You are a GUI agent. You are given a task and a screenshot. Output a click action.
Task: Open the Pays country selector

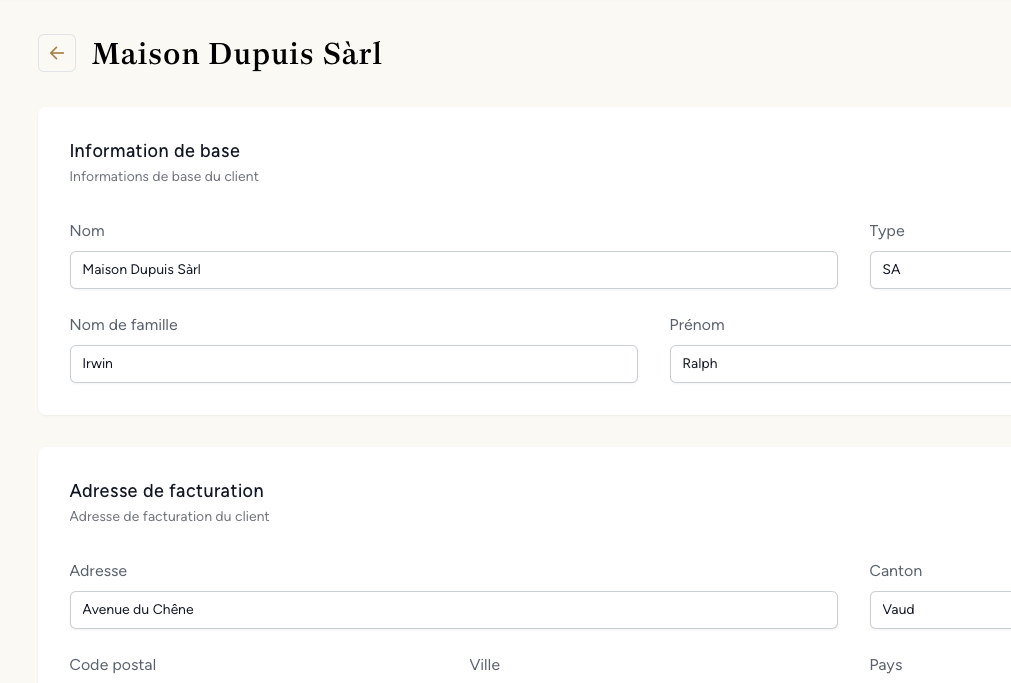[x=940, y=678]
